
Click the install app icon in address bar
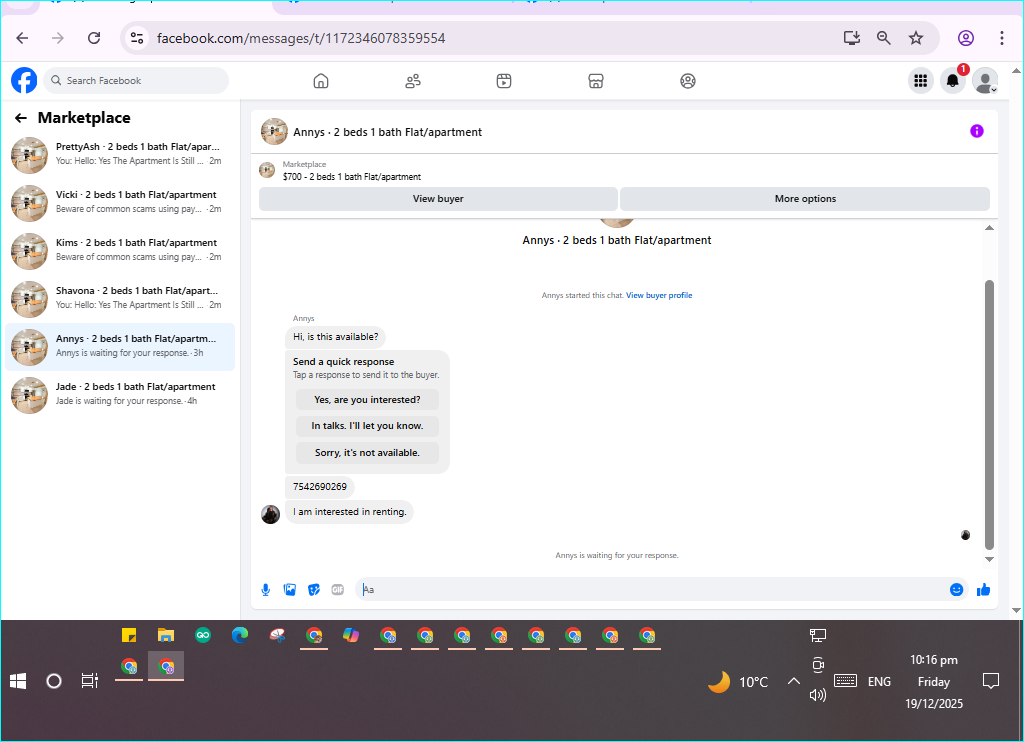[852, 38]
